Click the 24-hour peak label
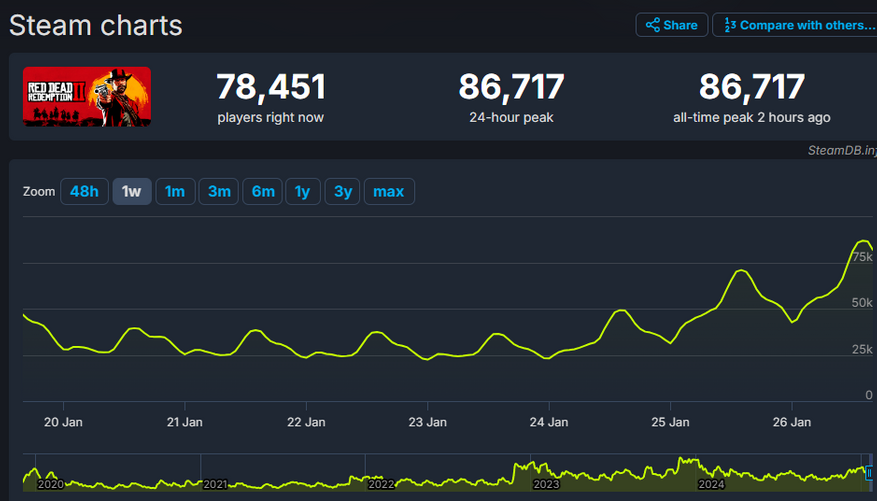The height and width of the screenshot is (501, 877). (x=511, y=117)
